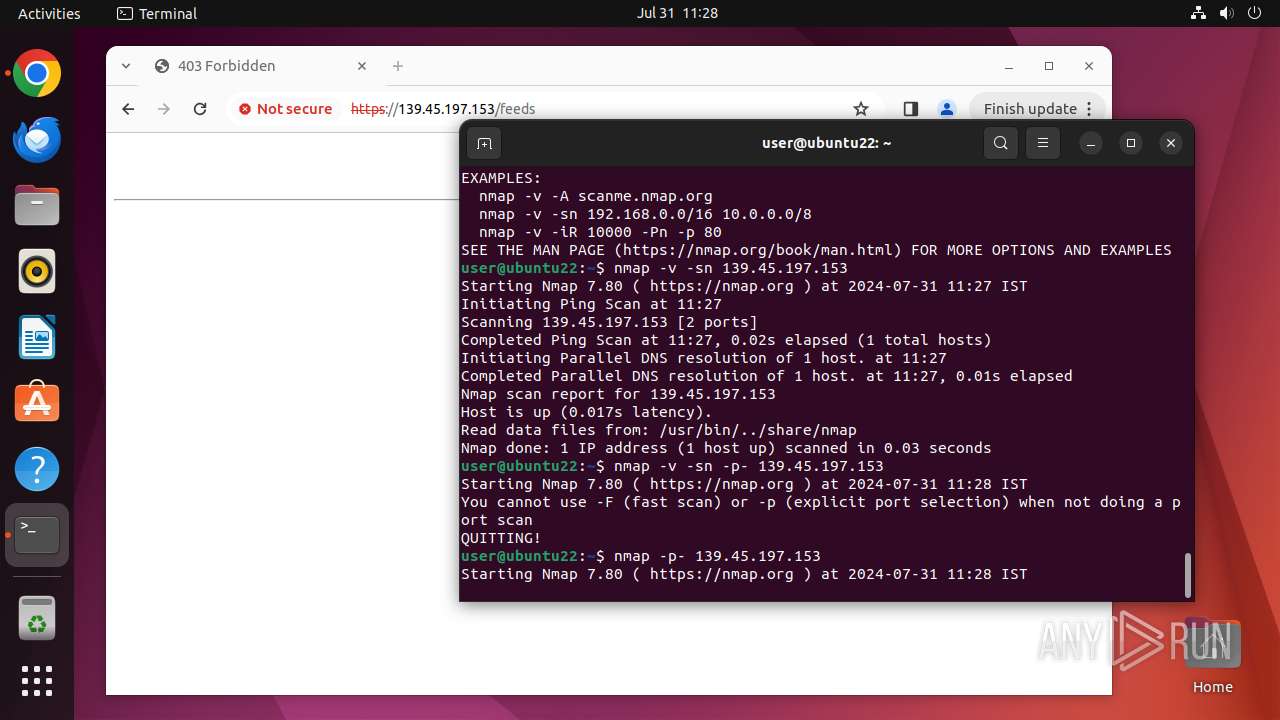Open Ubuntu Software store in the dock
The height and width of the screenshot is (720, 1280).
coord(37,403)
